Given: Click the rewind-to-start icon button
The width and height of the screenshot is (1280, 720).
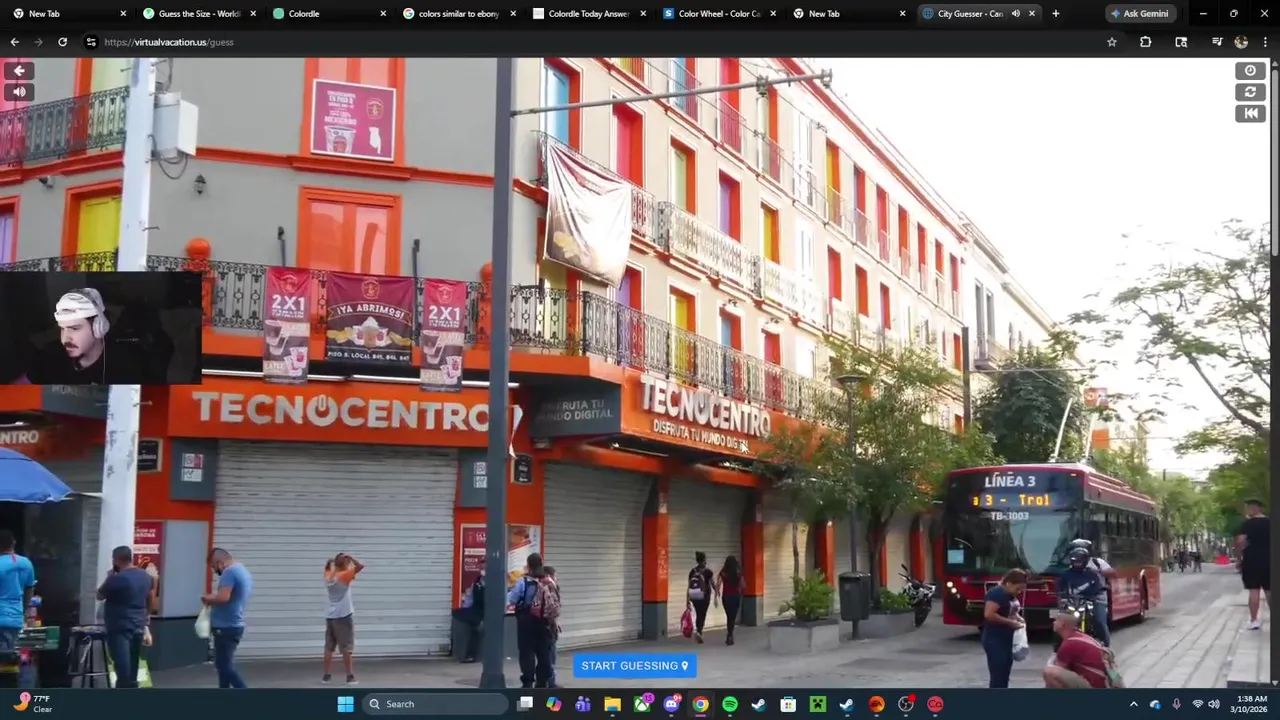Looking at the screenshot, I should coord(1250,113).
